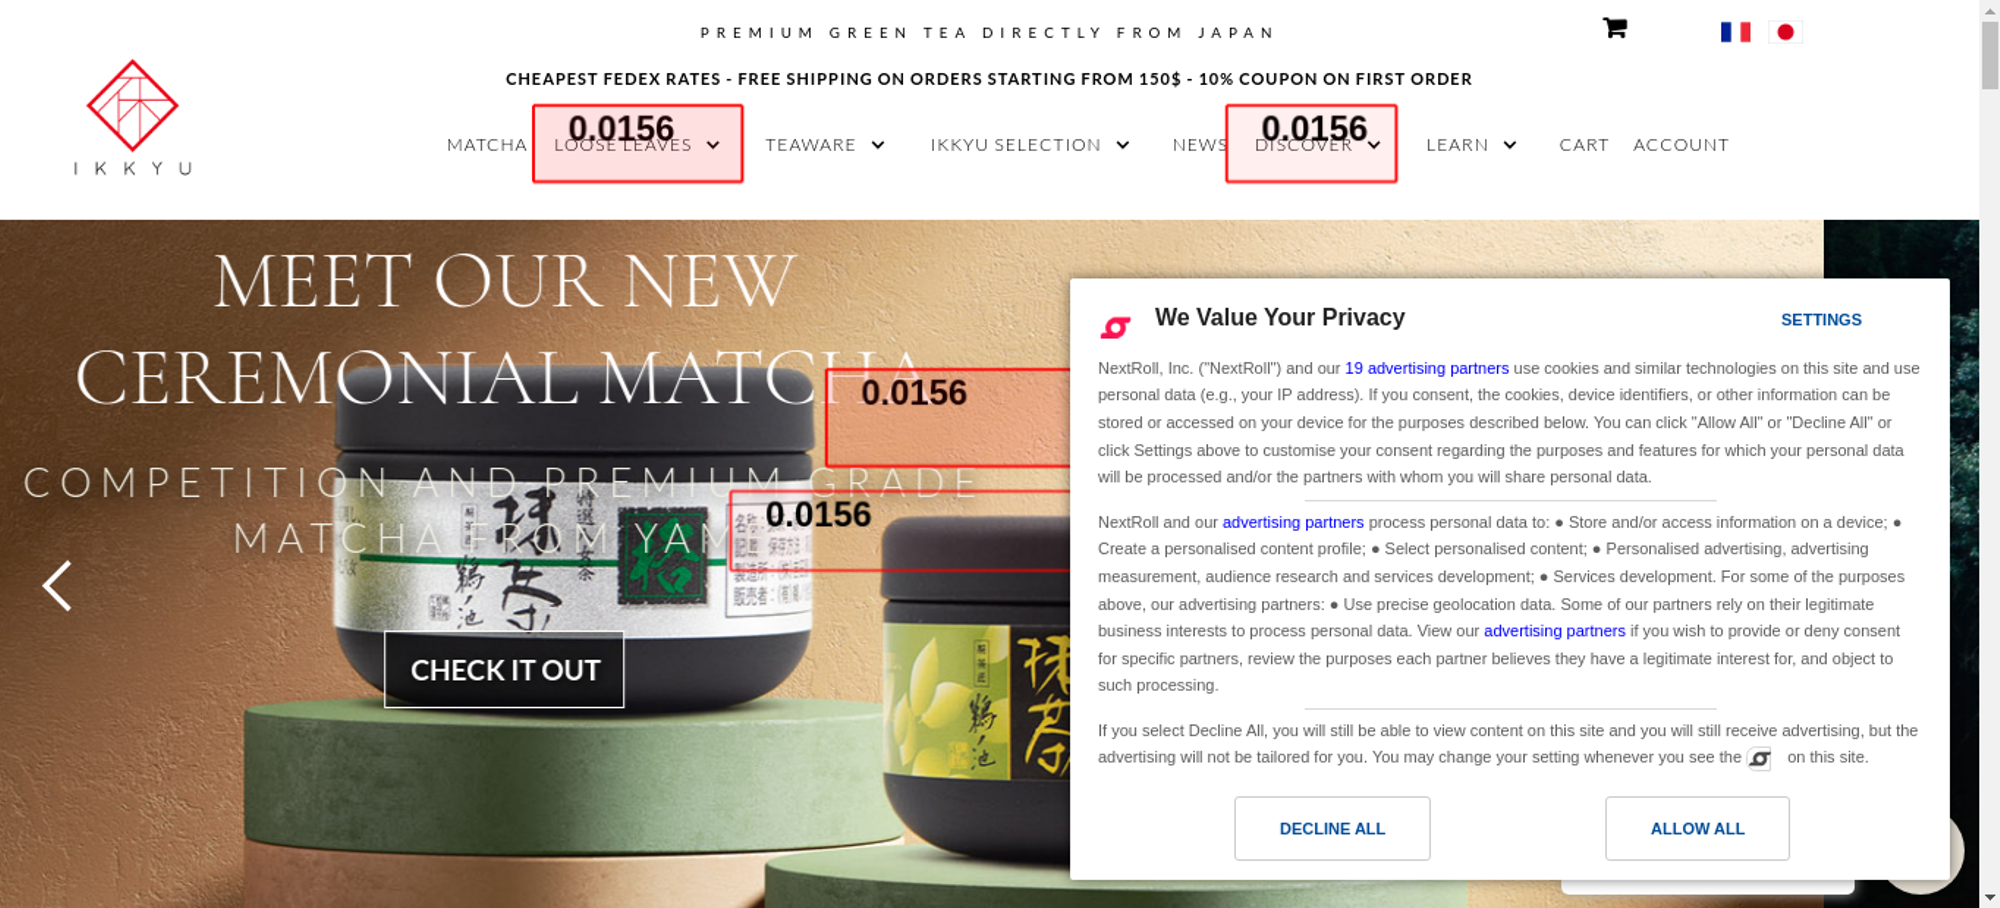Expand the Loose Leaves dropdown chevron

(713, 145)
